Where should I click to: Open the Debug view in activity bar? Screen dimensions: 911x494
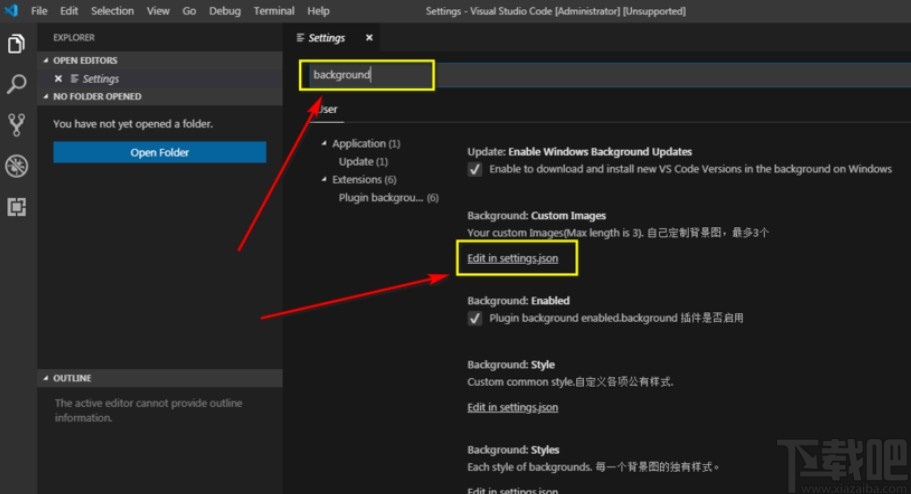coord(16,166)
